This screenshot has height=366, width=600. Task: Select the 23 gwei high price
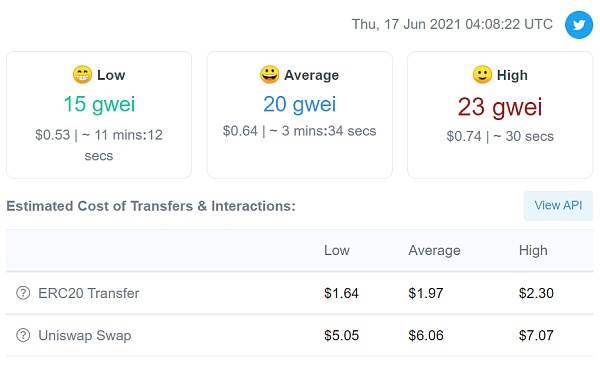(x=500, y=107)
